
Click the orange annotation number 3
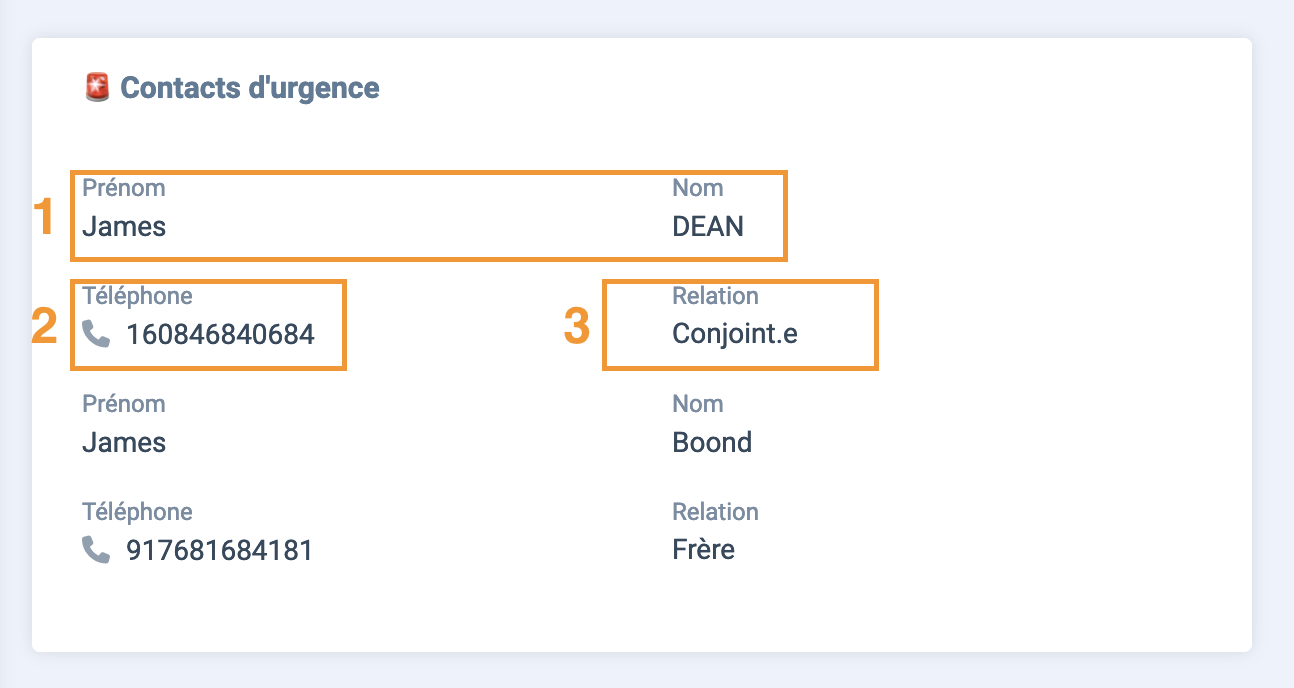(577, 326)
